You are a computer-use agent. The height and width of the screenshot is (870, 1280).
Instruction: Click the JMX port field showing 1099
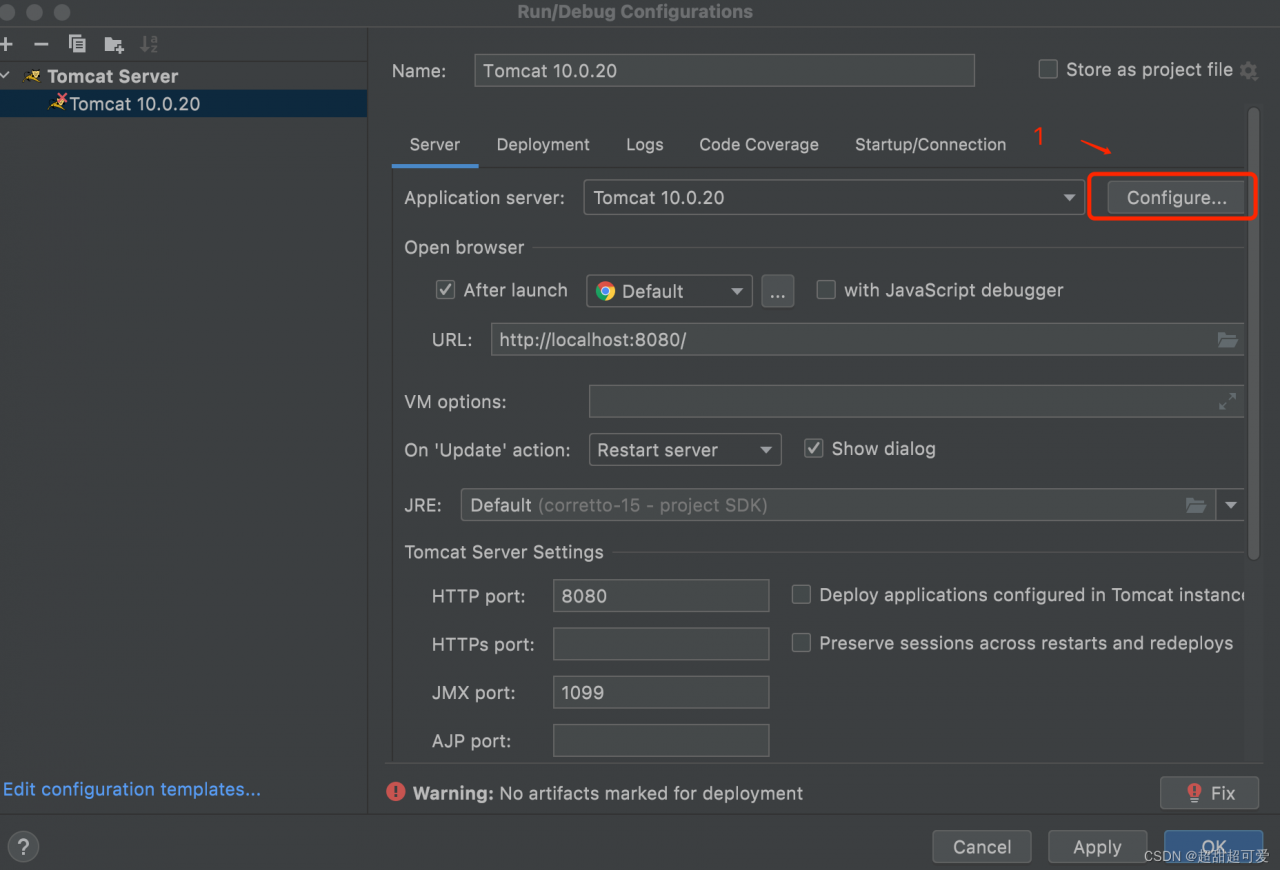tap(661, 692)
